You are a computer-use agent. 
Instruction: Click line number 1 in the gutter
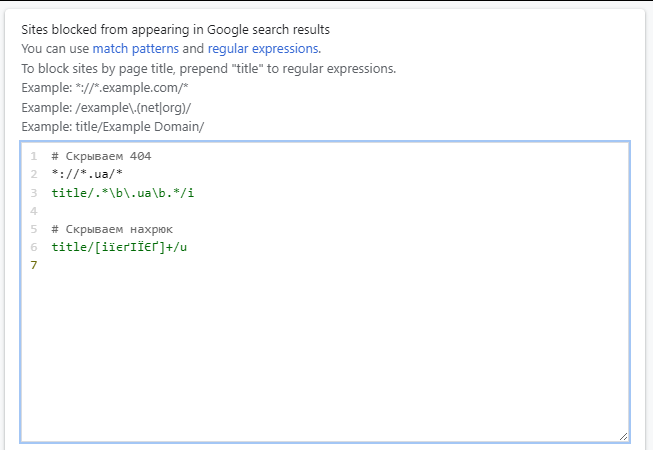[x=33, y=156]
